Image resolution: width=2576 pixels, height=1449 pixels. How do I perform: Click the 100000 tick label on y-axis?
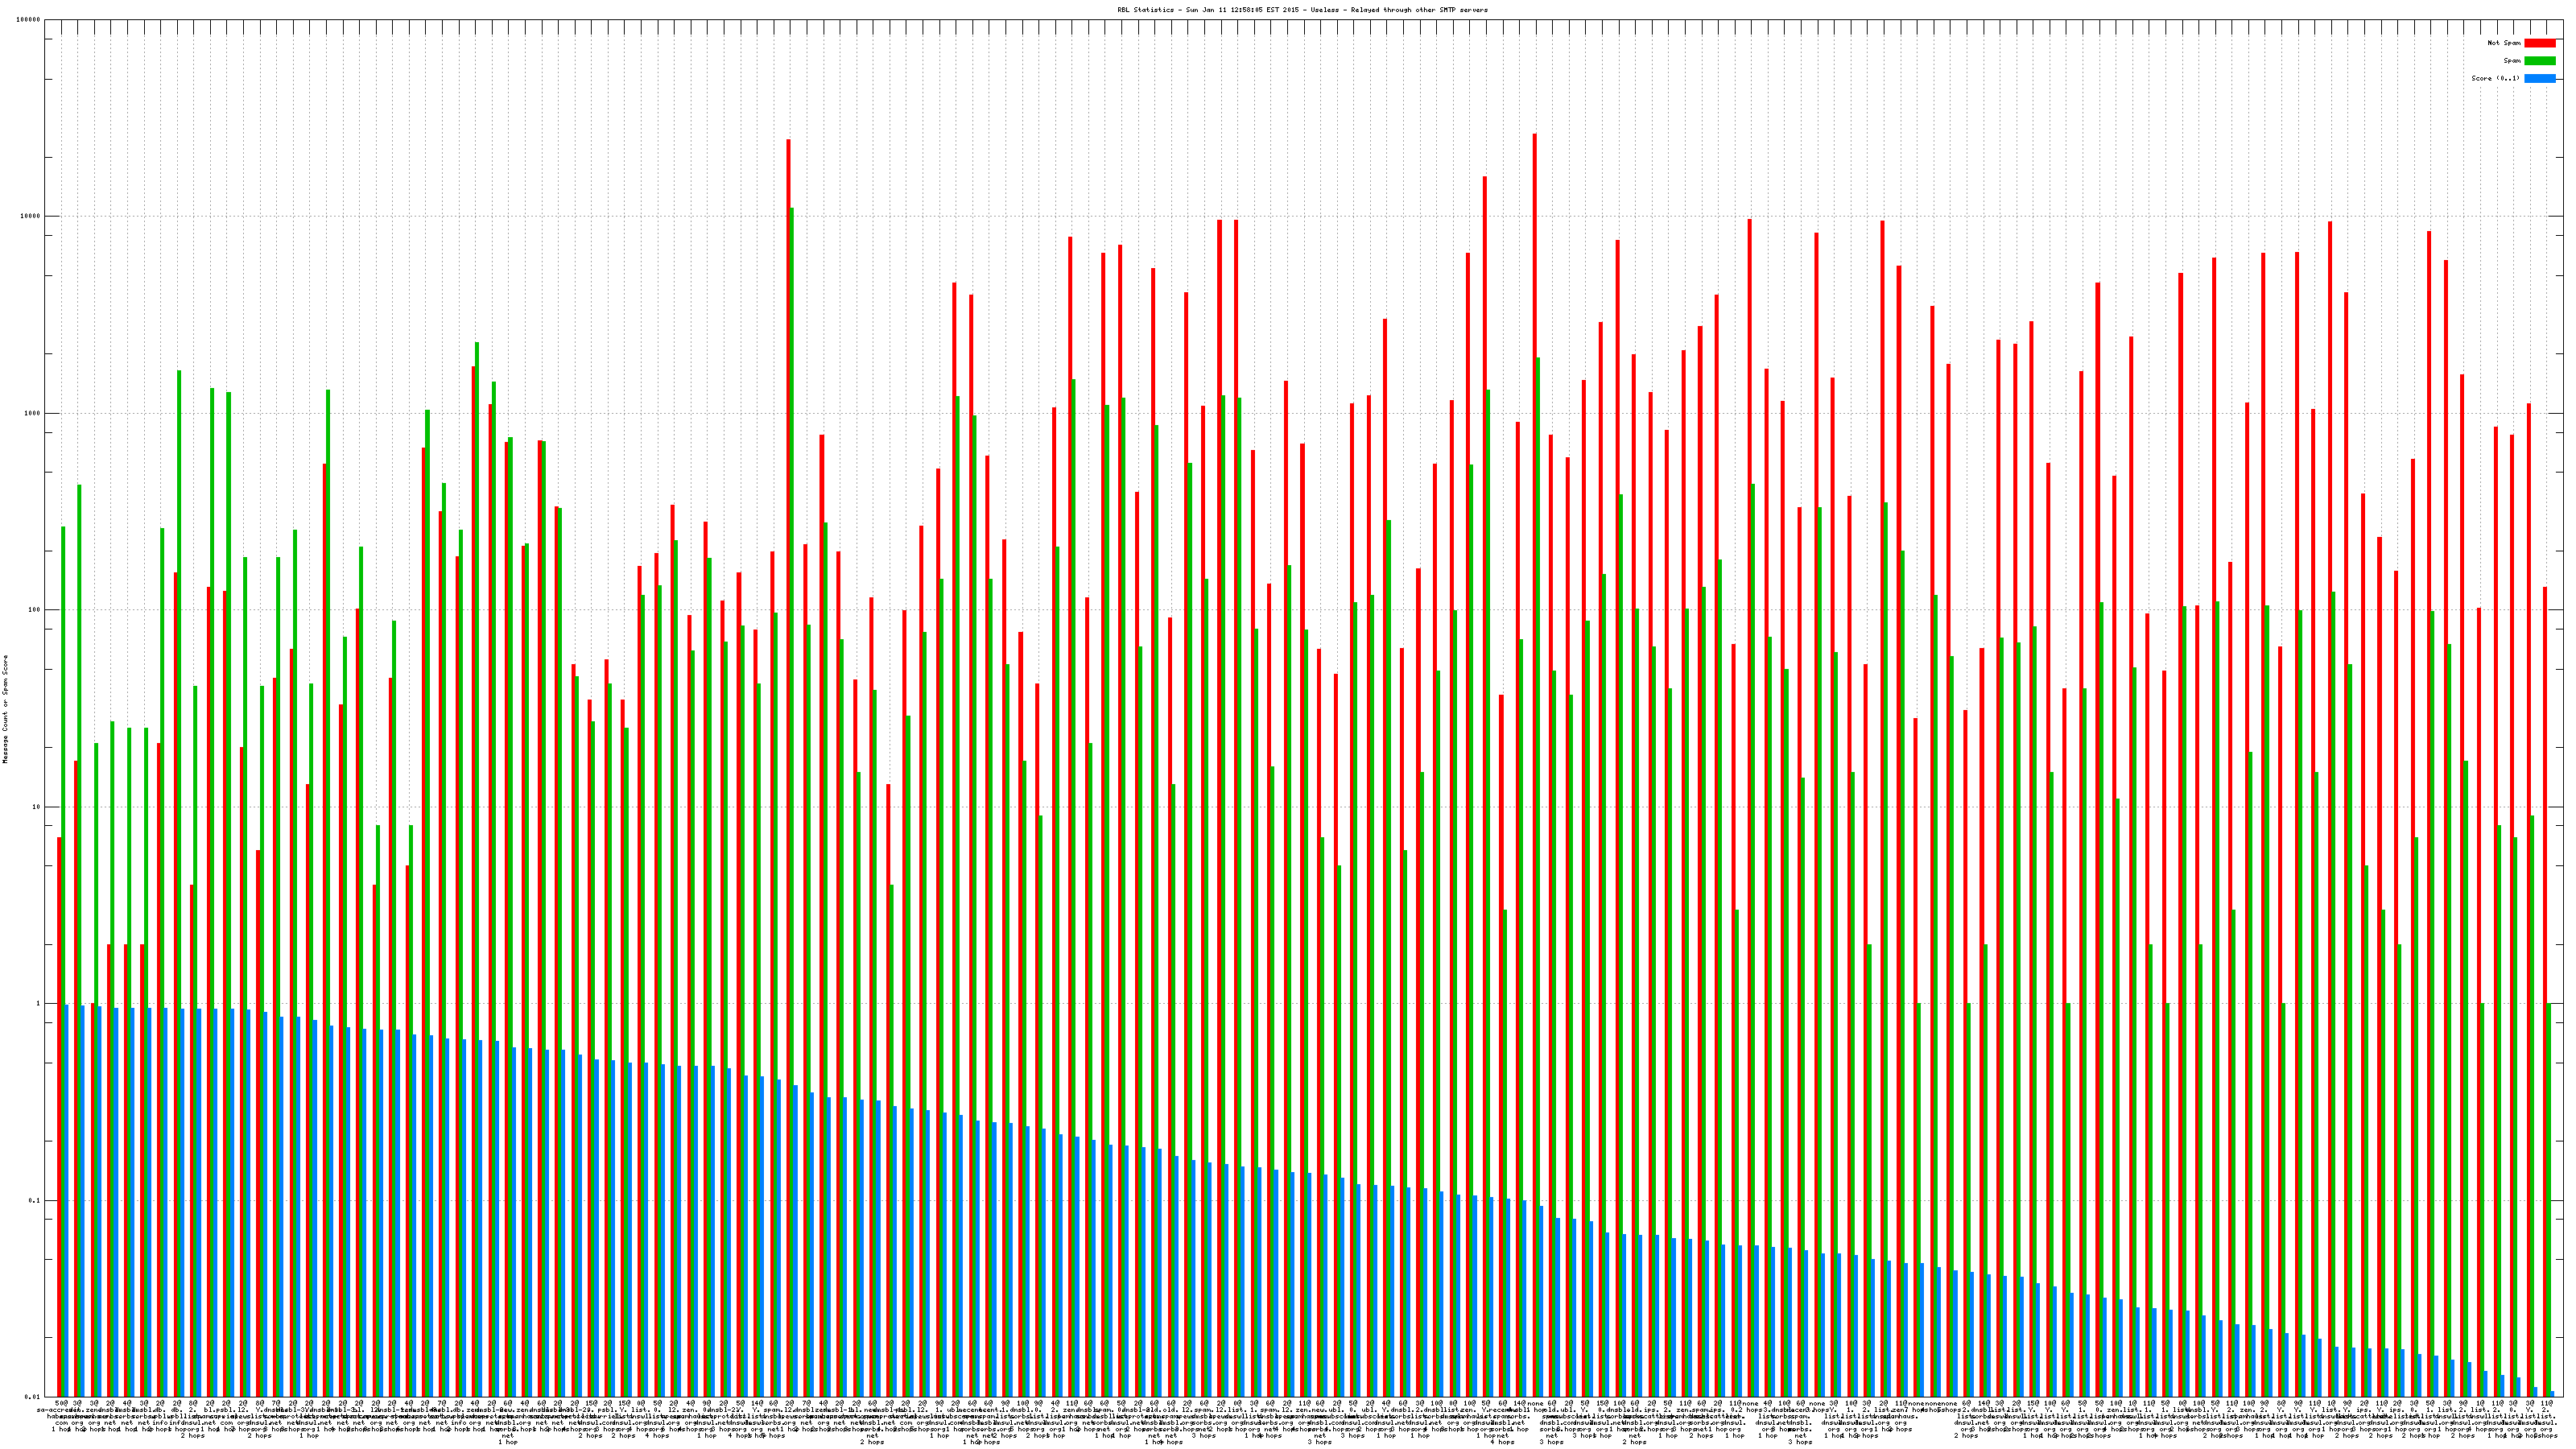coord(29,20)
